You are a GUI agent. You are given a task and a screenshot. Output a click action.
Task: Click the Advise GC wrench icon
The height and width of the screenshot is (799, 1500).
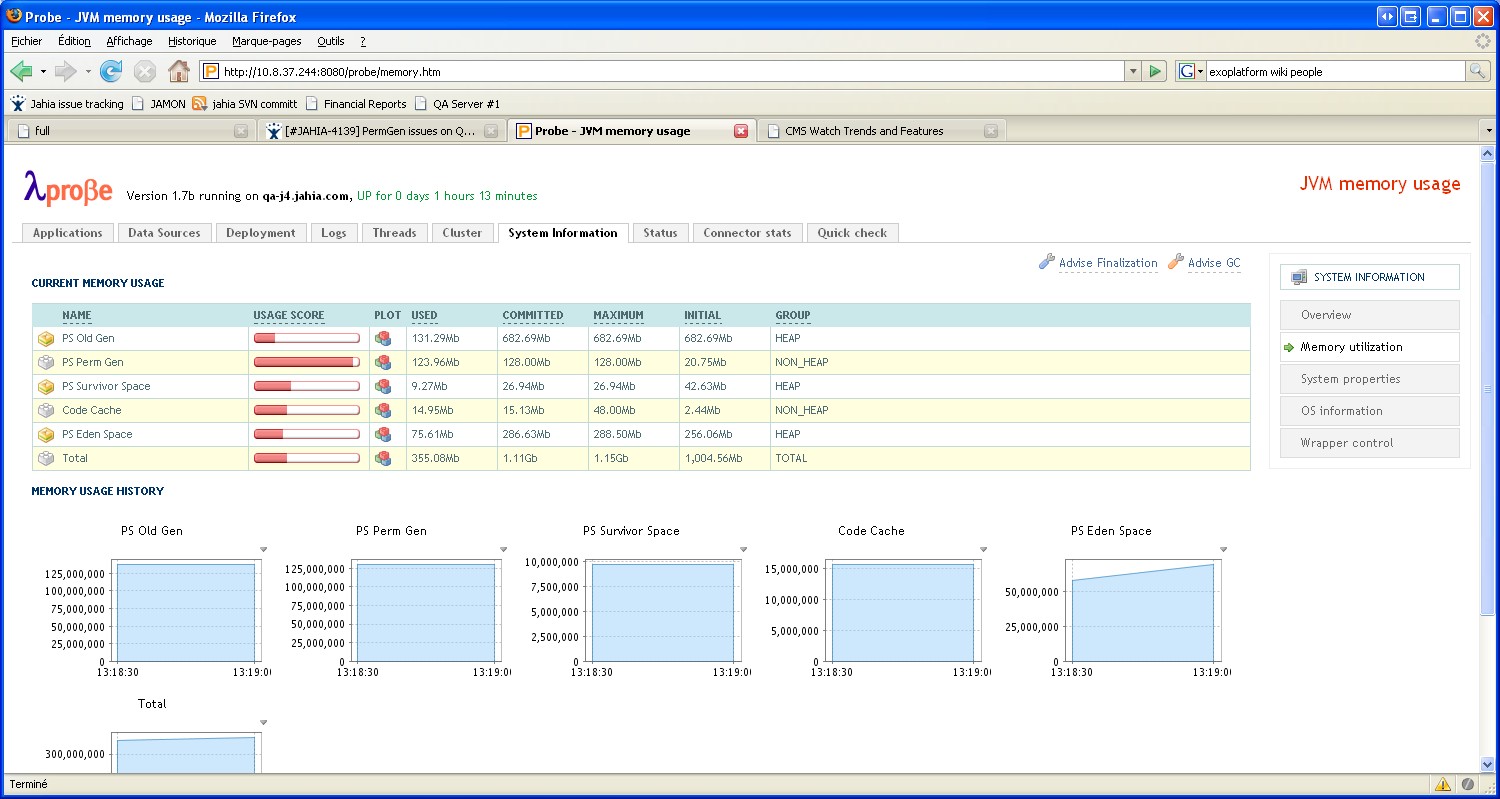(1176, 262)
